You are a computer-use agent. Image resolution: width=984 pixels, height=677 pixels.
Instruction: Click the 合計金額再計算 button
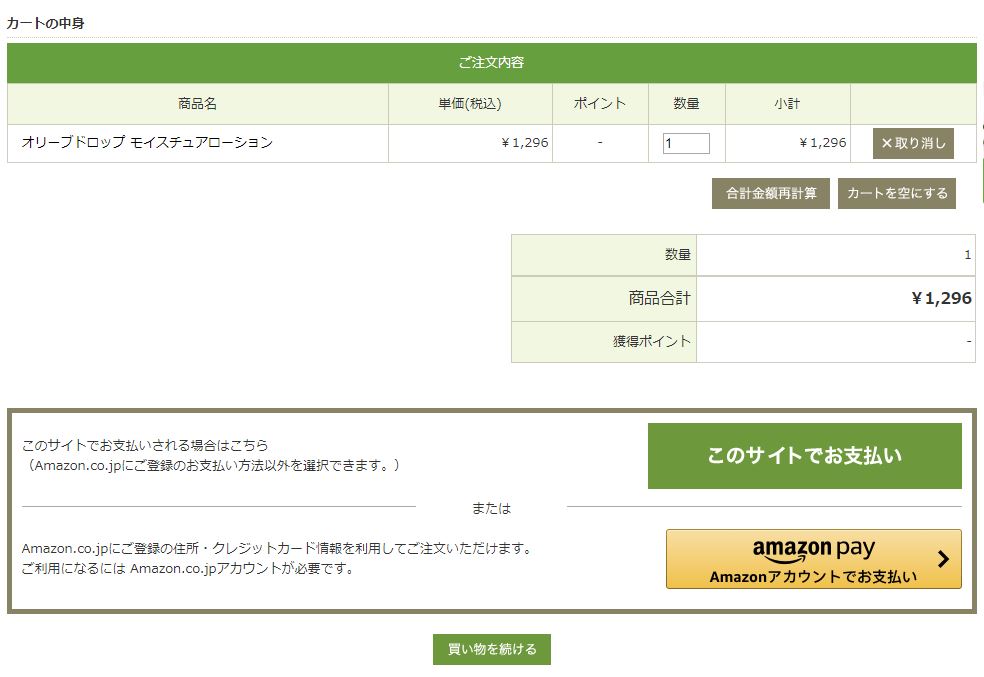(771, 193)
